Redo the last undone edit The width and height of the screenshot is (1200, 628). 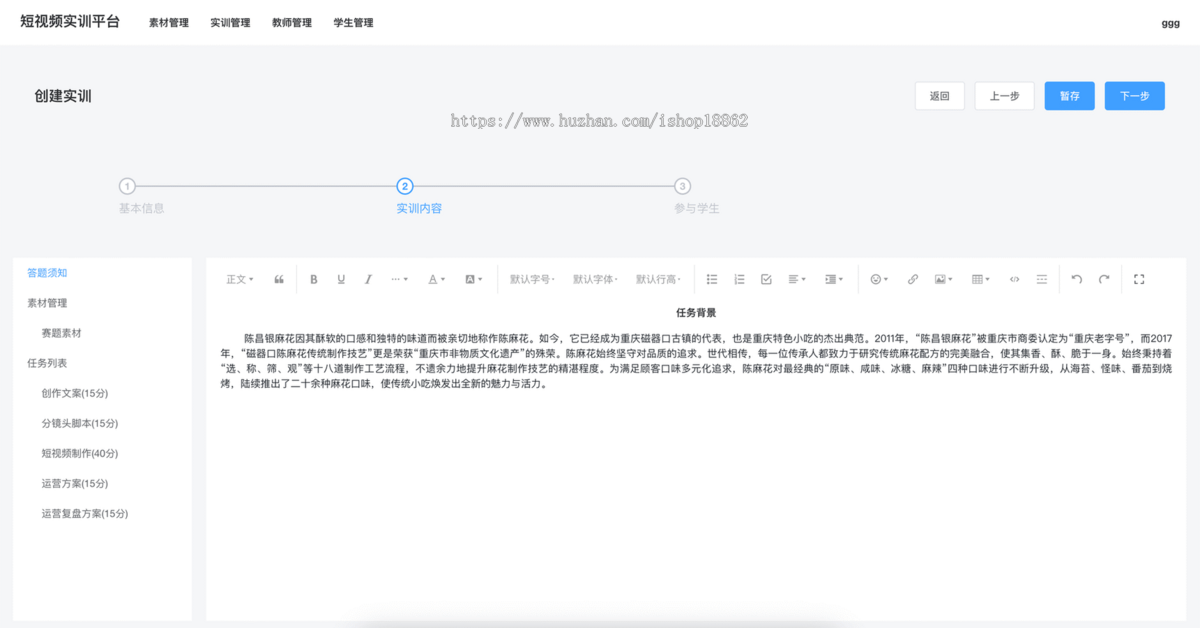click(x=1104, y=279)
